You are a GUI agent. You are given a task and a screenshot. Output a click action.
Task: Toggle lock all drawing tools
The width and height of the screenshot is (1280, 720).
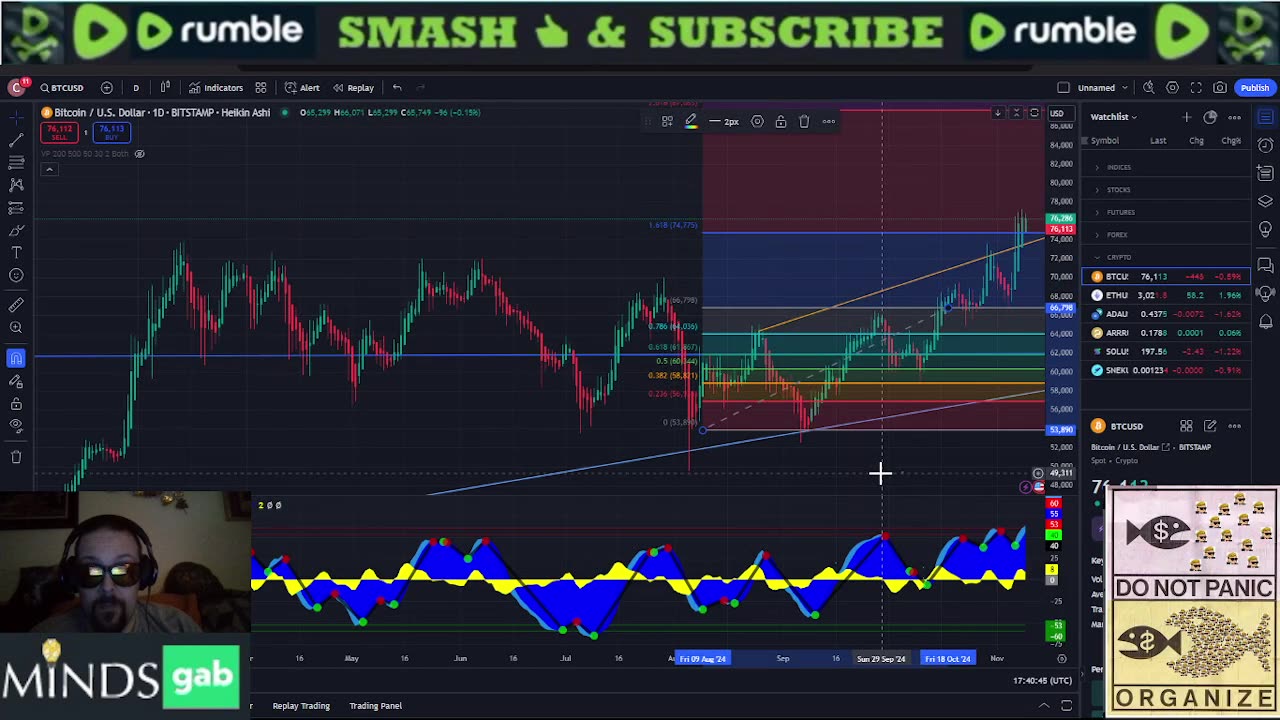point(16,404)
